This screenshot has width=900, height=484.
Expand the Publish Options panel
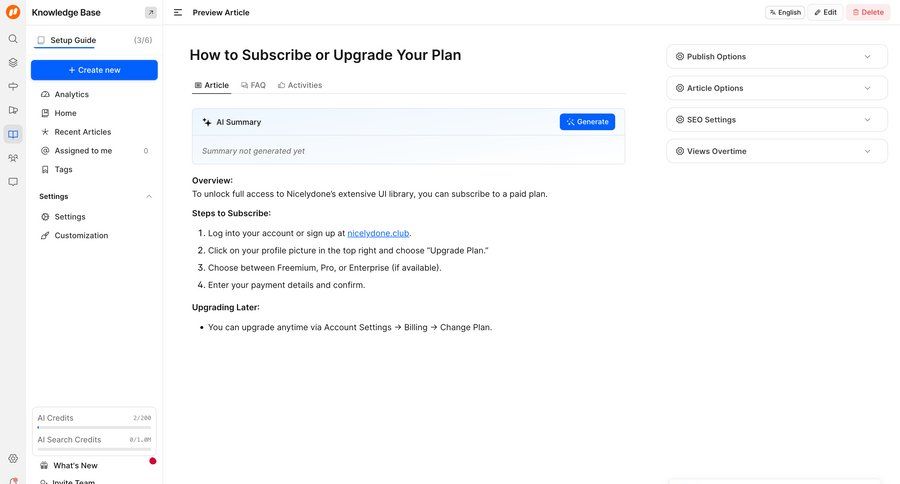(x=777, y=56)
